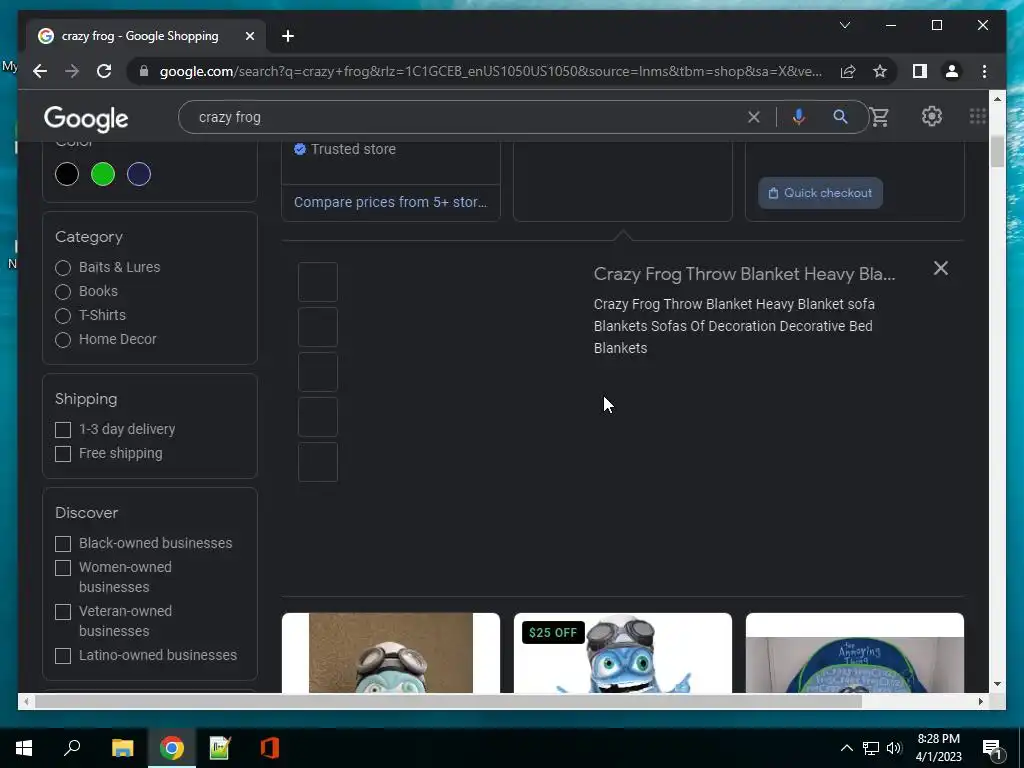Enable Free shipping filter
Viewport: 1024px width, 768px height.
coord(63,454)
